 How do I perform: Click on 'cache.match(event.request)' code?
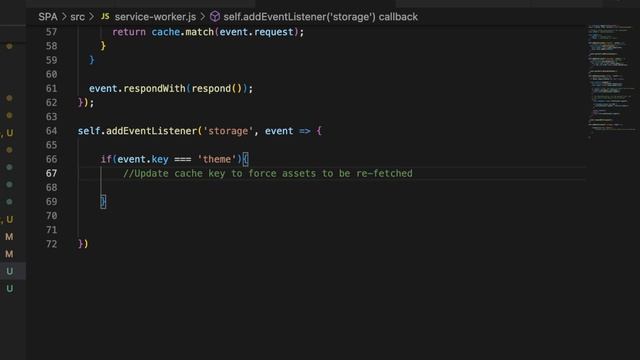[225, 32]
